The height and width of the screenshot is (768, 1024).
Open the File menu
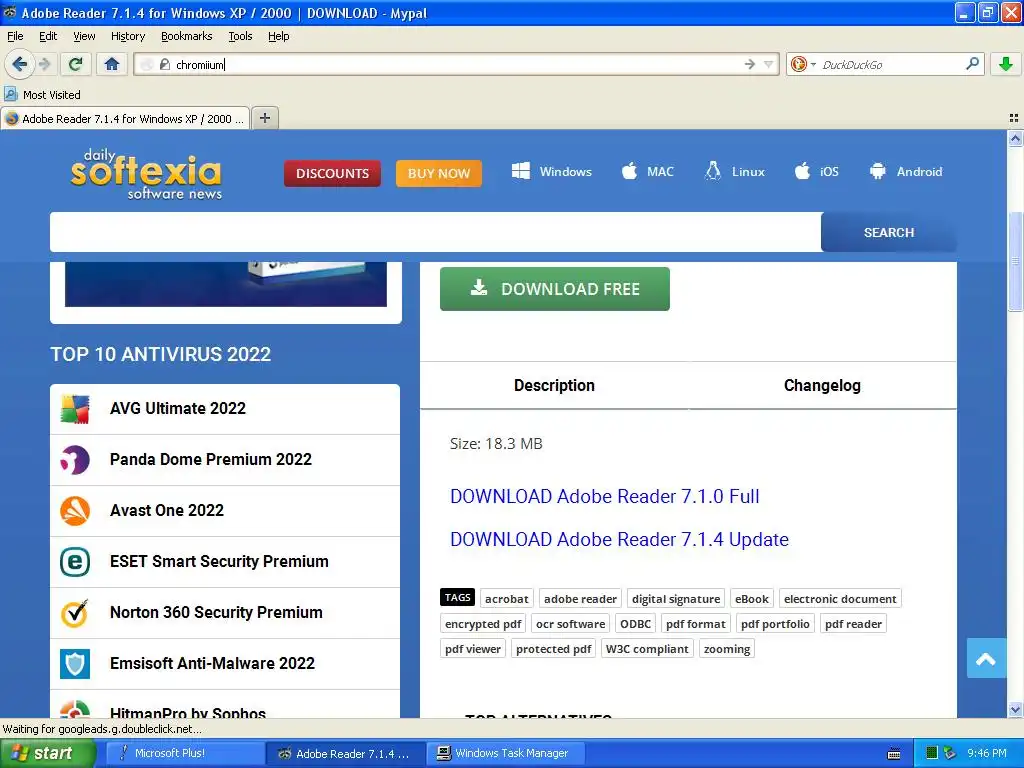(15, 36)
